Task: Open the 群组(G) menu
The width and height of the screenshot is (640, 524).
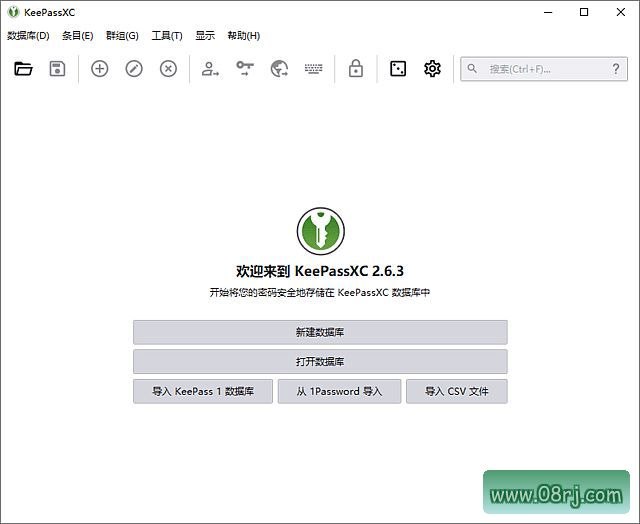Action: pyautogui.click(x=122, y=36)
